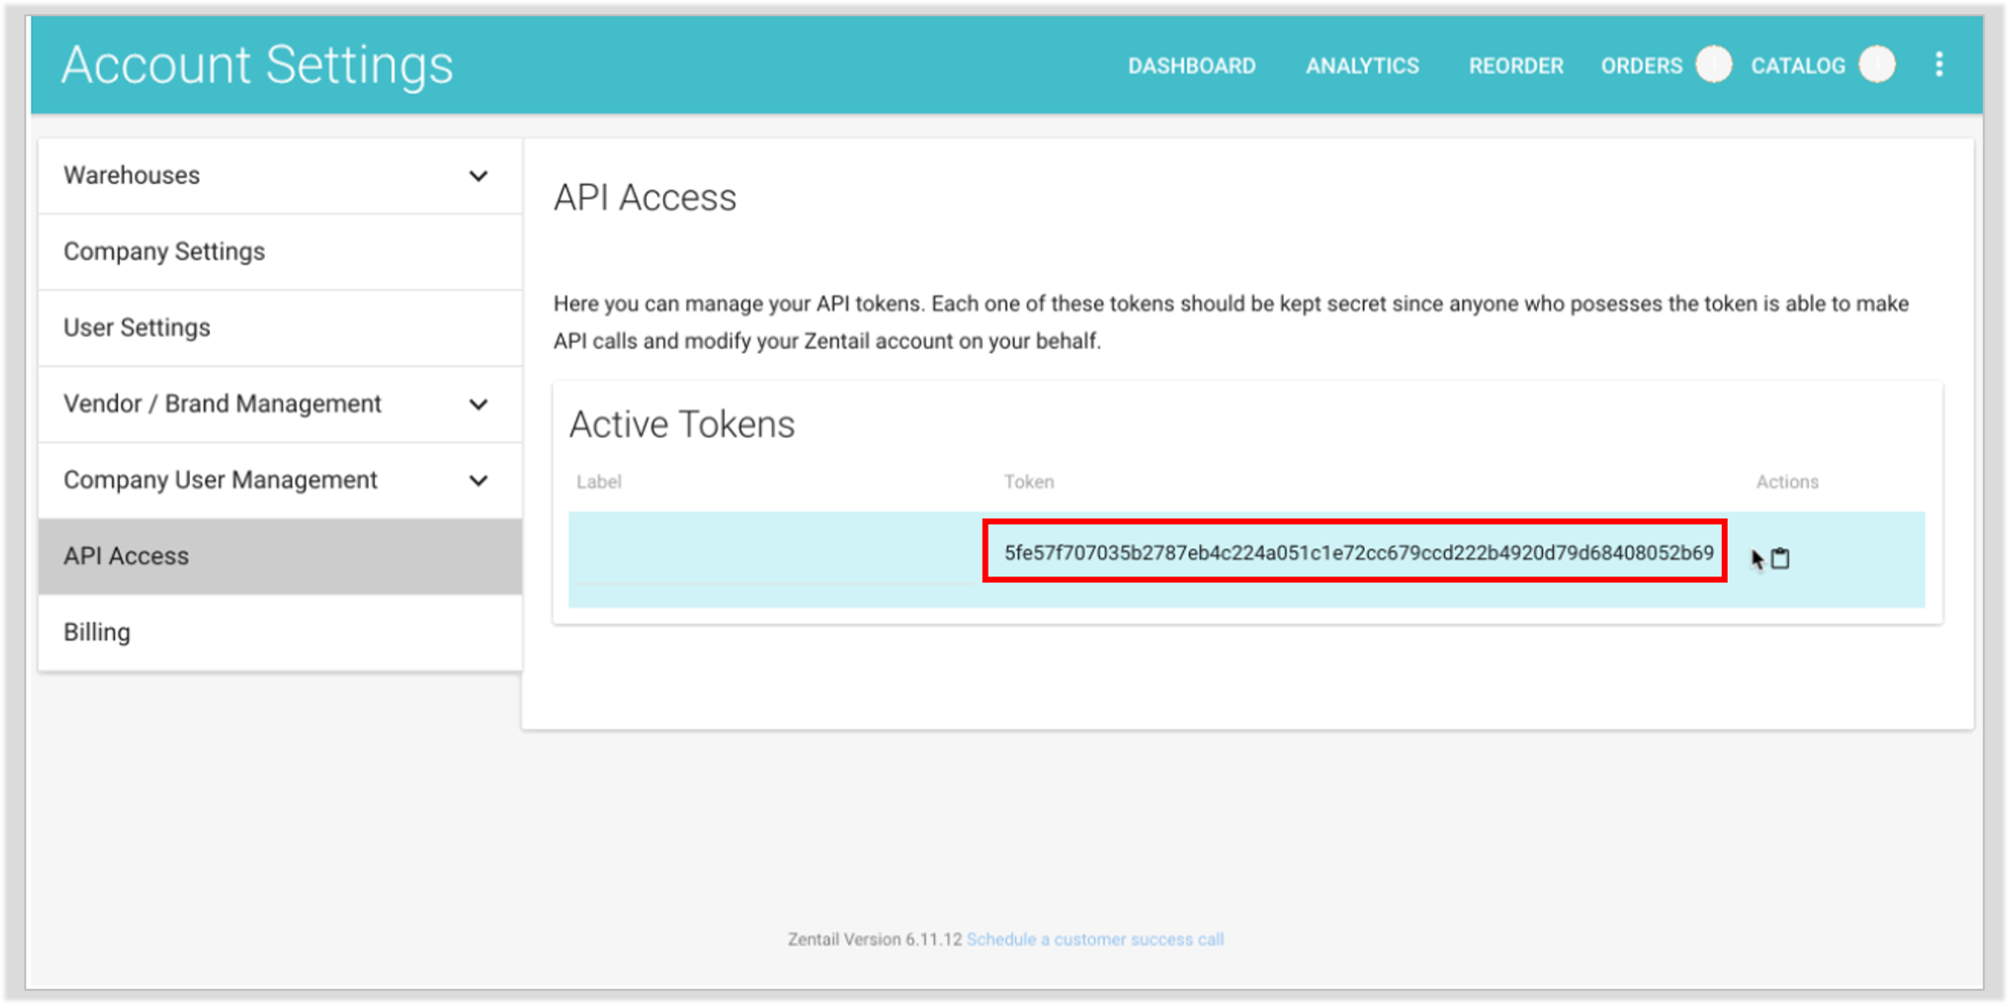This screenshot has height=1005, width=2009.
Task: Open the Reorder page
Action: [x=1515, y=66]
